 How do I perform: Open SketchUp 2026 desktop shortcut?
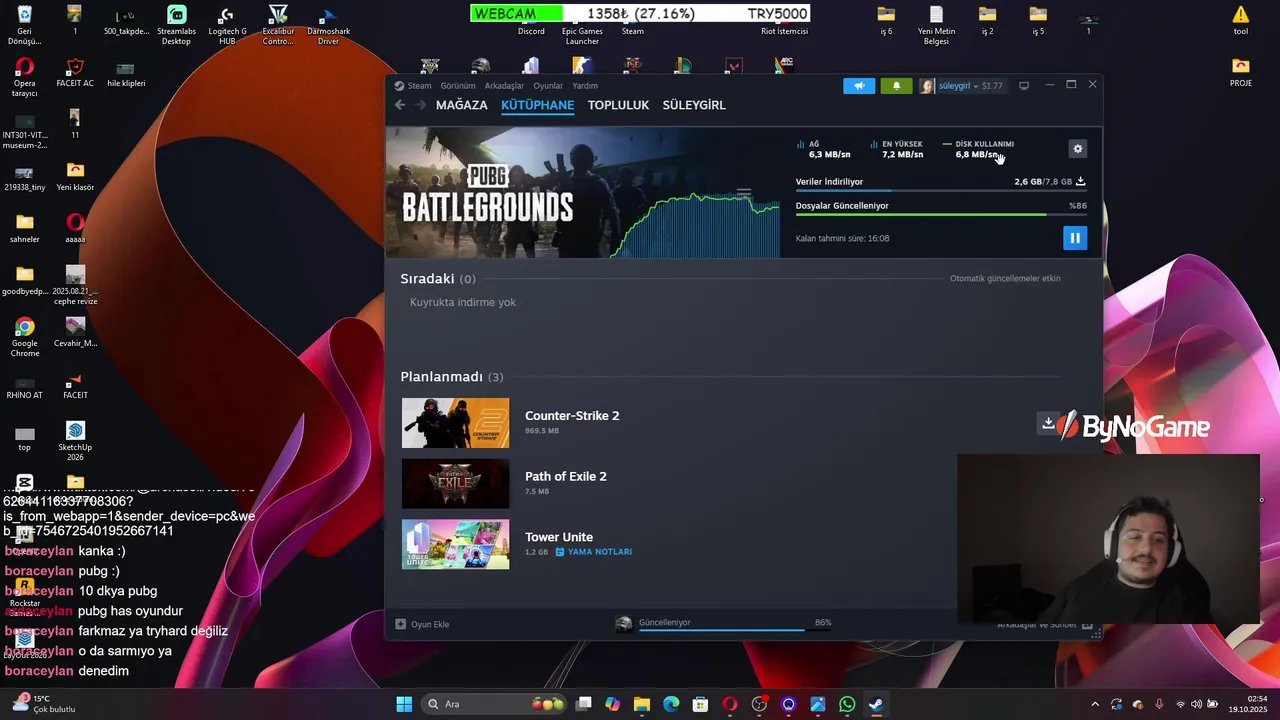coord(75,441)
